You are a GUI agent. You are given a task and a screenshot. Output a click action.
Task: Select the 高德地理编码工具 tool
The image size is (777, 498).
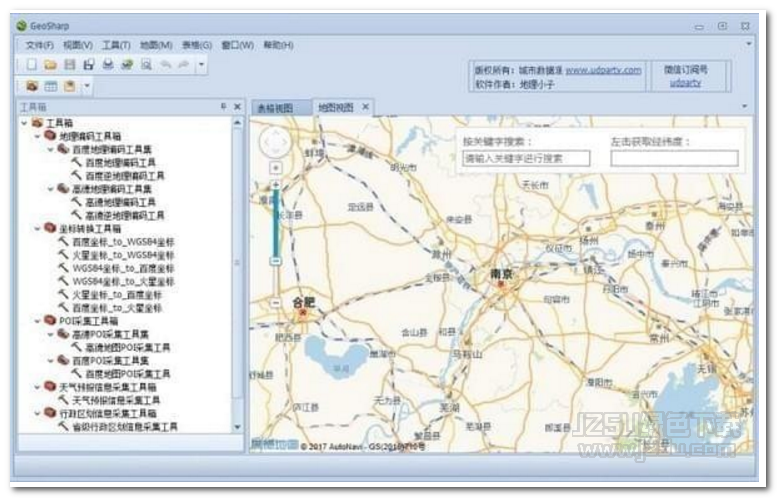[120, 202]
